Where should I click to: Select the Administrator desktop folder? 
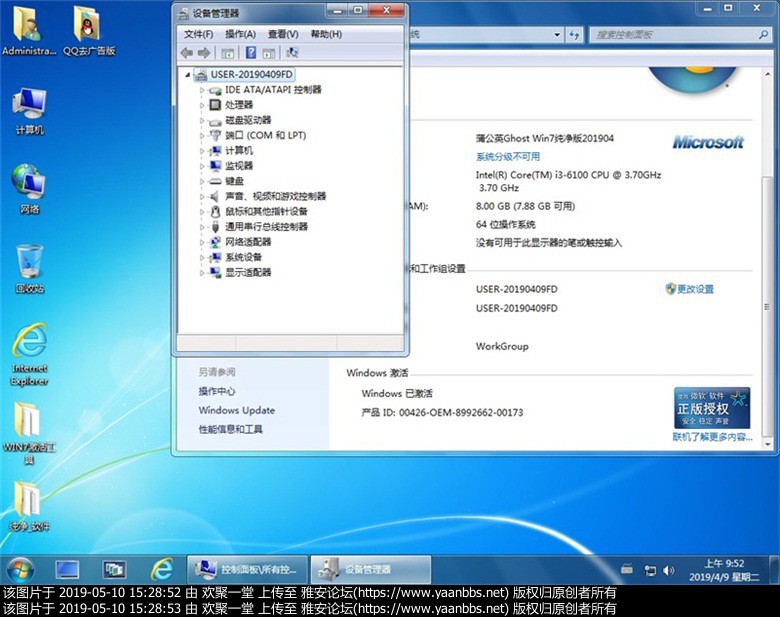pyautogui.click(x=29, y=31)
